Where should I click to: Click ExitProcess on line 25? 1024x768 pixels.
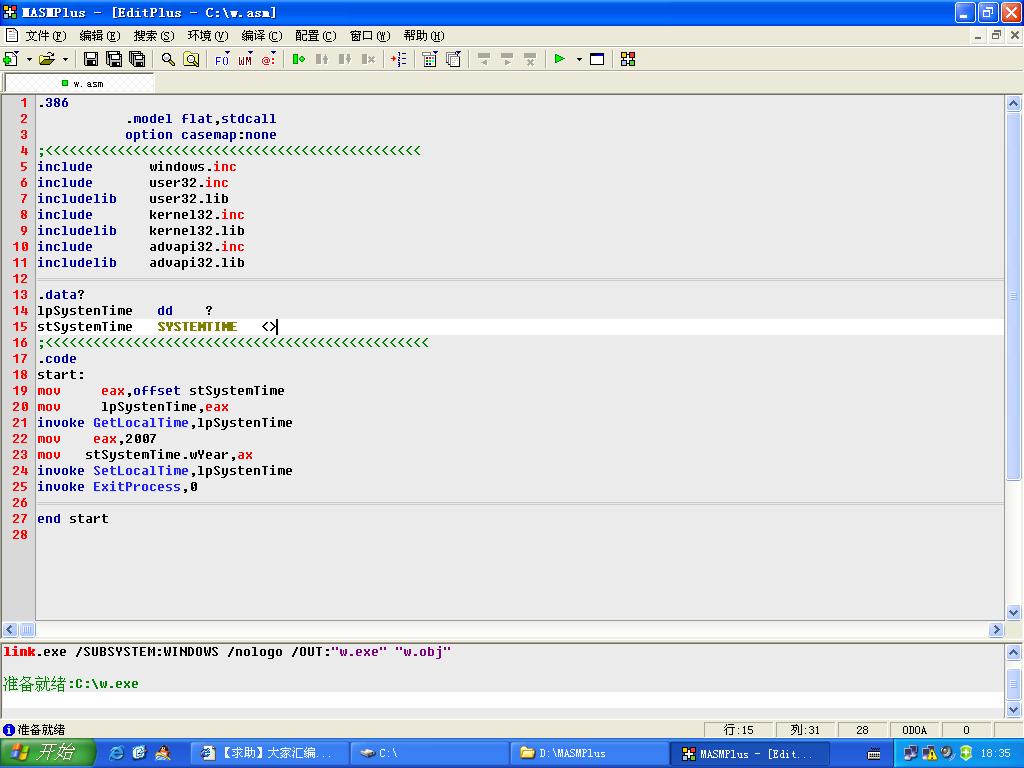tap(136, 487)
